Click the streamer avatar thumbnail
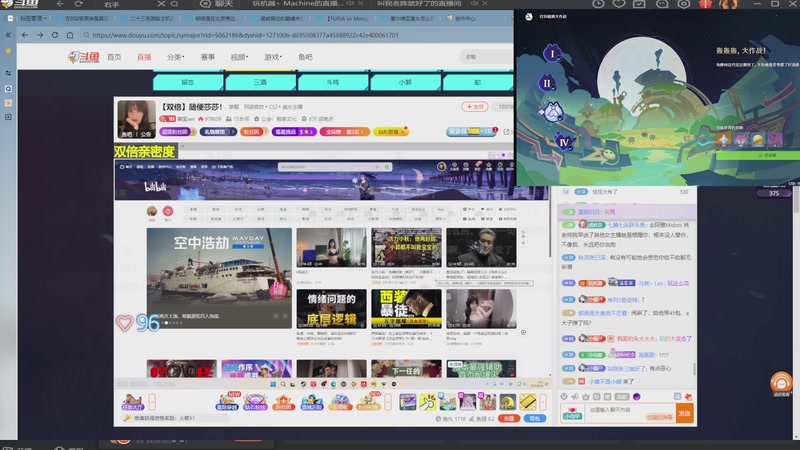 tap(136, 119)
